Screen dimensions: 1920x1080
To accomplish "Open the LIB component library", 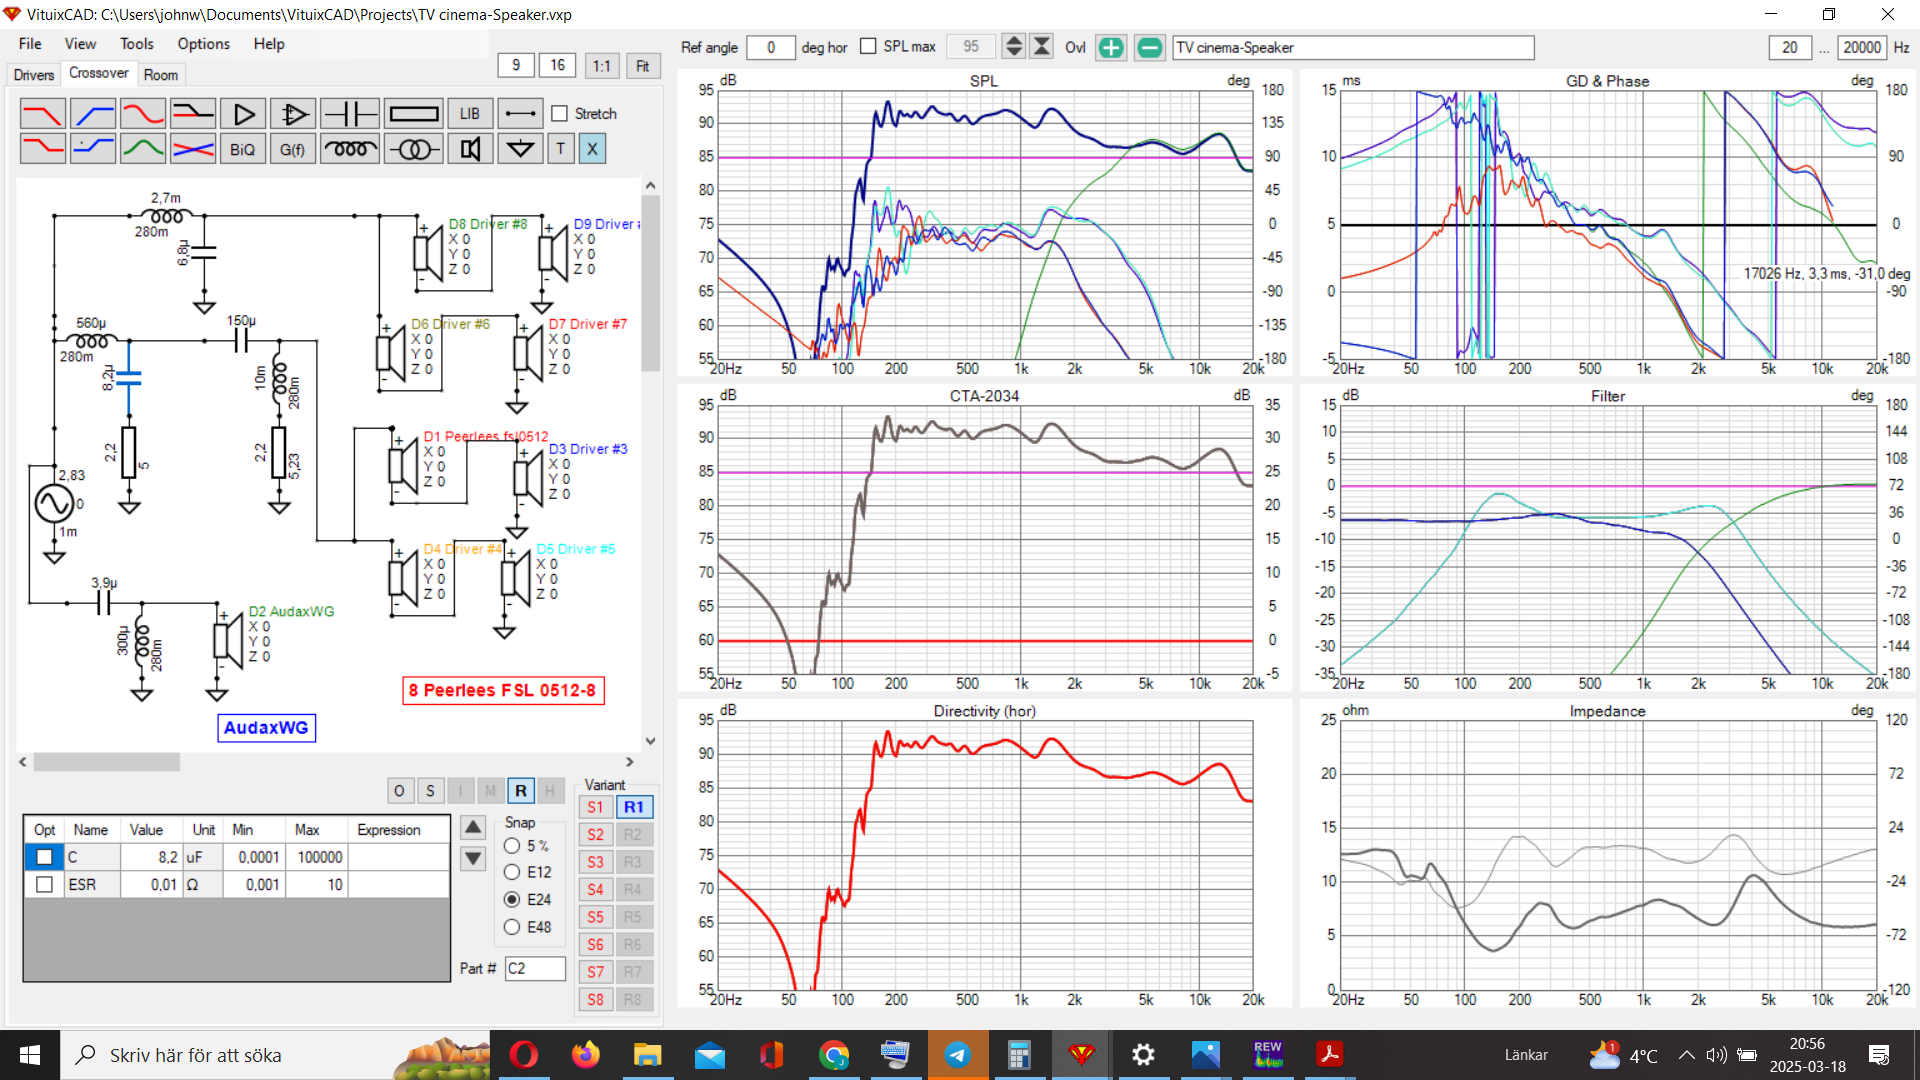I will [x=470, y=114].
